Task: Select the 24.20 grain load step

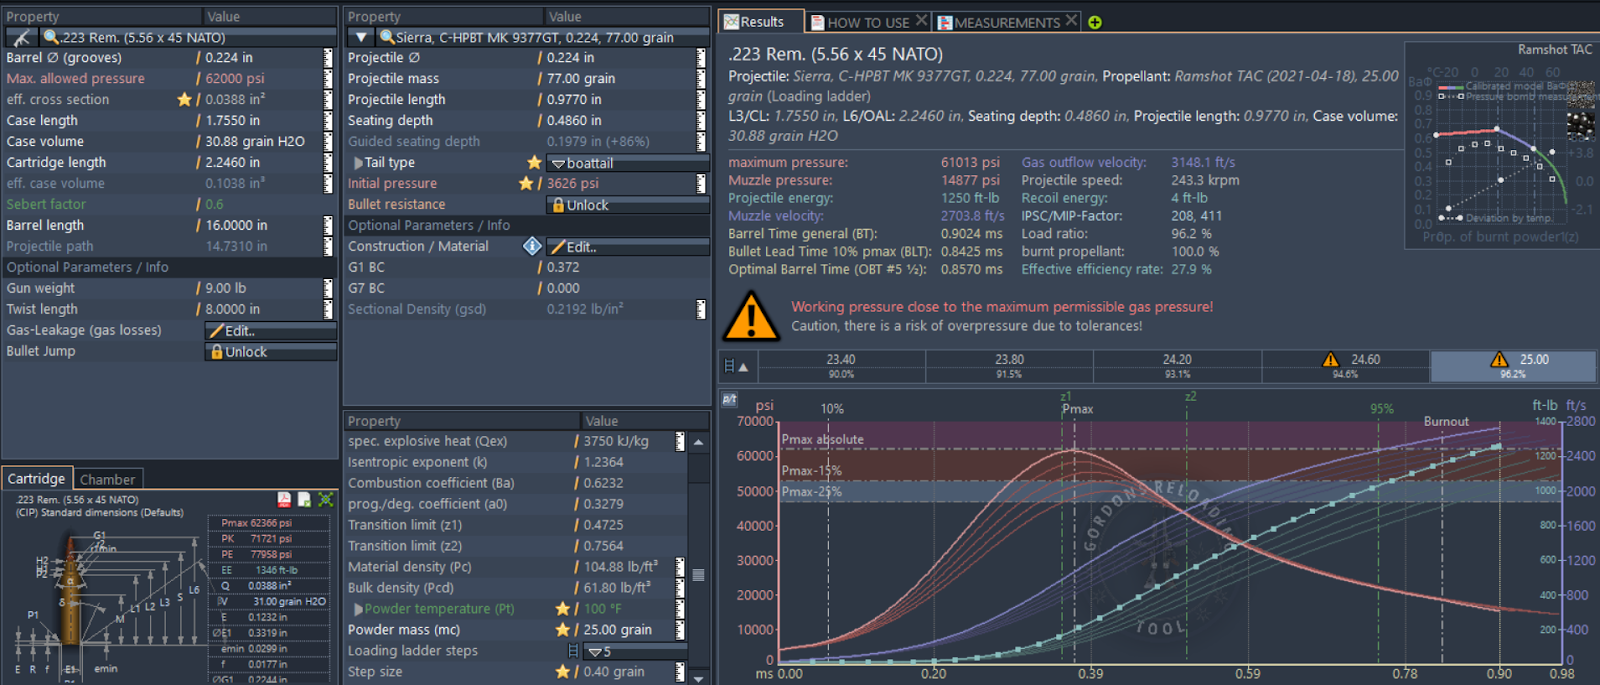Action: 1177,366
